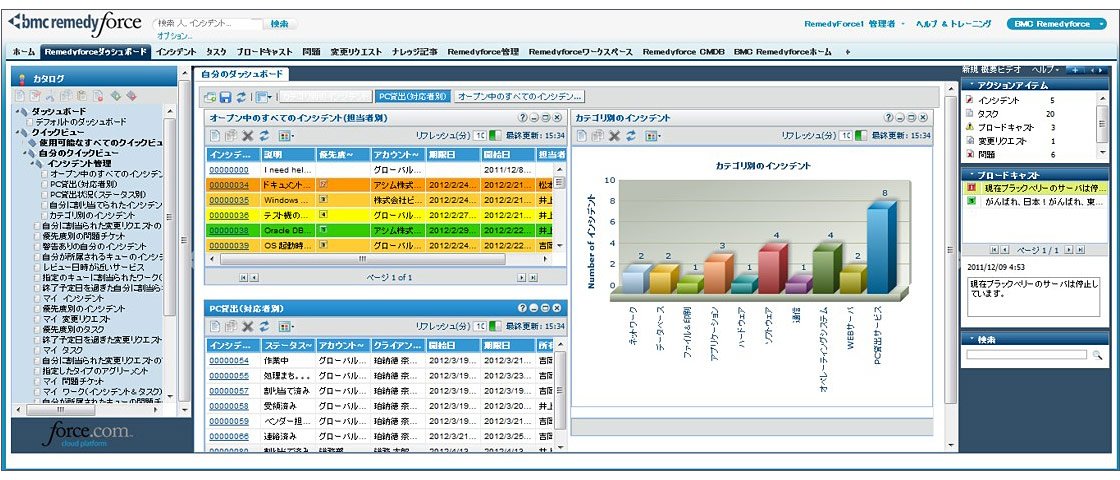Open incident 00000034 link
The image size is (1120, 480).
click(229, 185)
